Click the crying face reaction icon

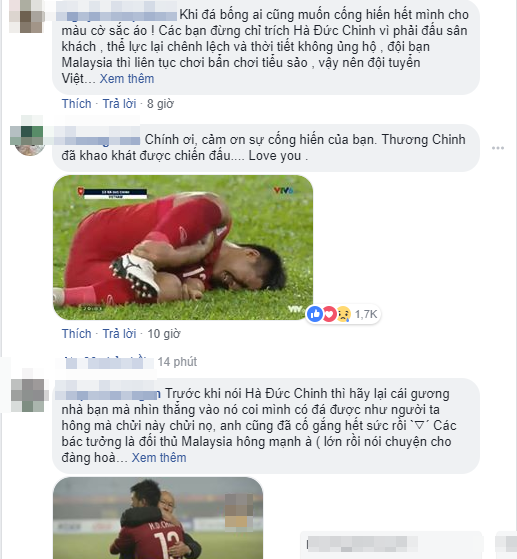tap(343, 314)
